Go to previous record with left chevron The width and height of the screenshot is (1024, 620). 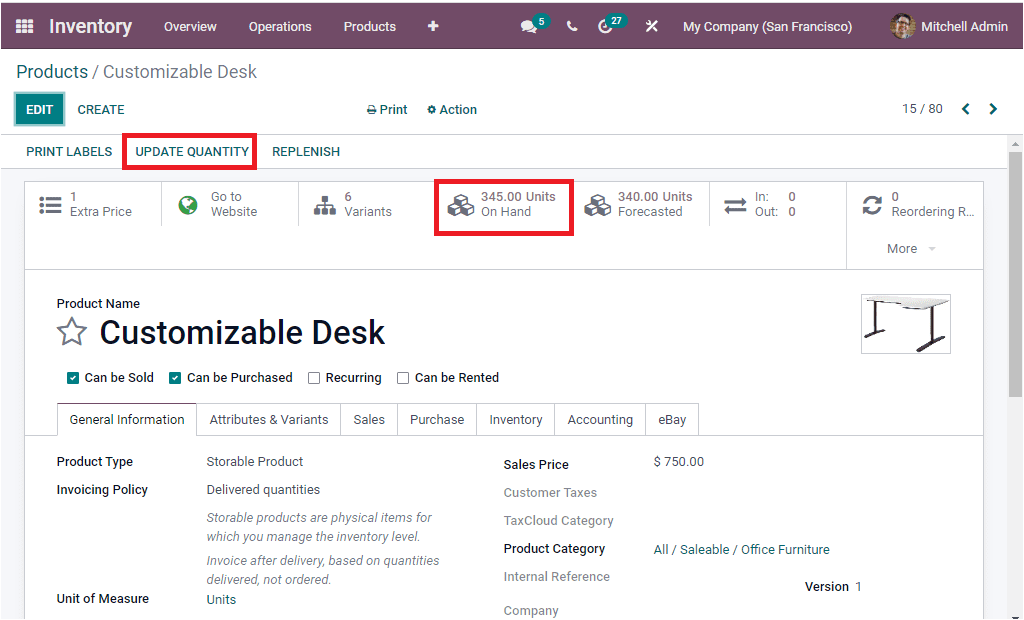(x=965, y=108)
